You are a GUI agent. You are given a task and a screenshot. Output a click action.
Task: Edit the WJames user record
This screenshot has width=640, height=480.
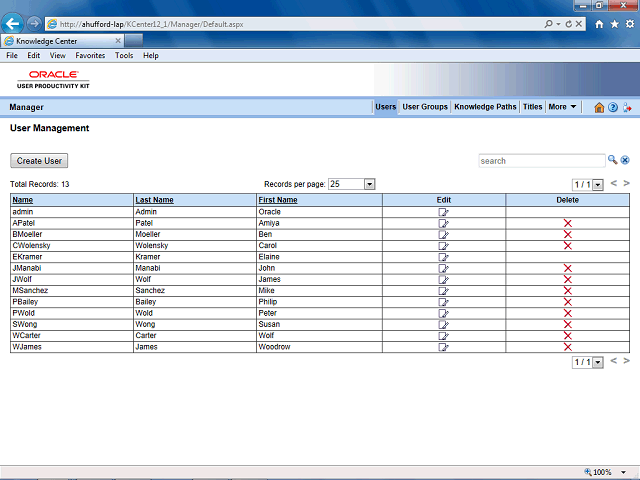(443, 347)
